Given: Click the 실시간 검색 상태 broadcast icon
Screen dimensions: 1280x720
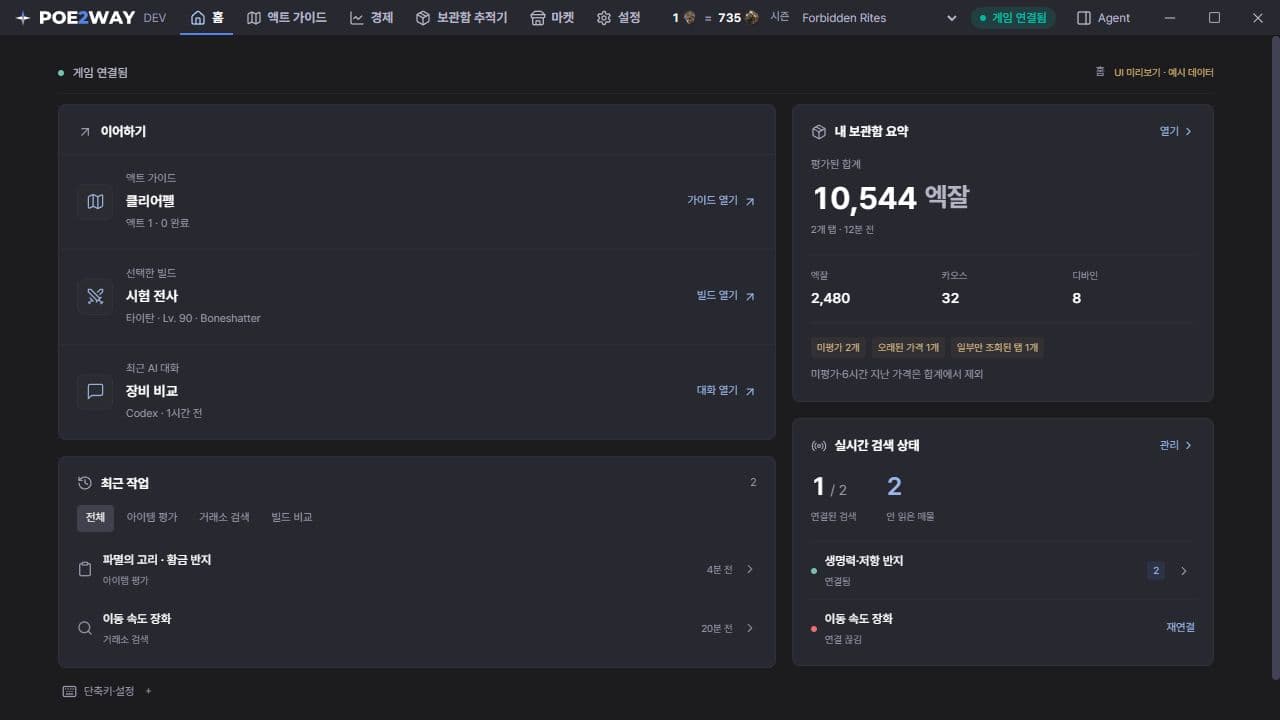Looking at the screenshot, I should pyautogui.click(x=819, y=446).
